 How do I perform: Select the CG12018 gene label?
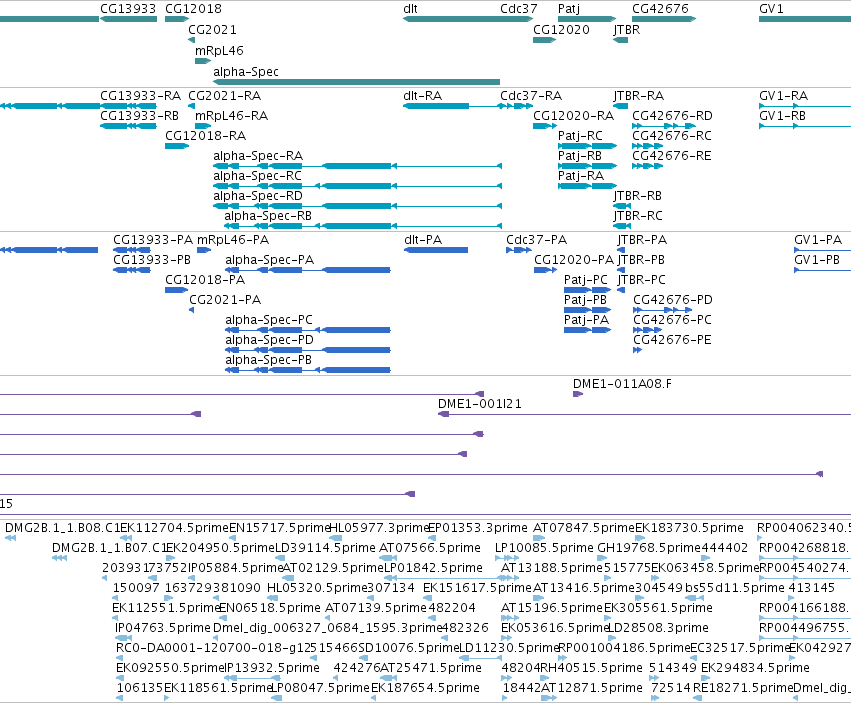pos(193,9)
